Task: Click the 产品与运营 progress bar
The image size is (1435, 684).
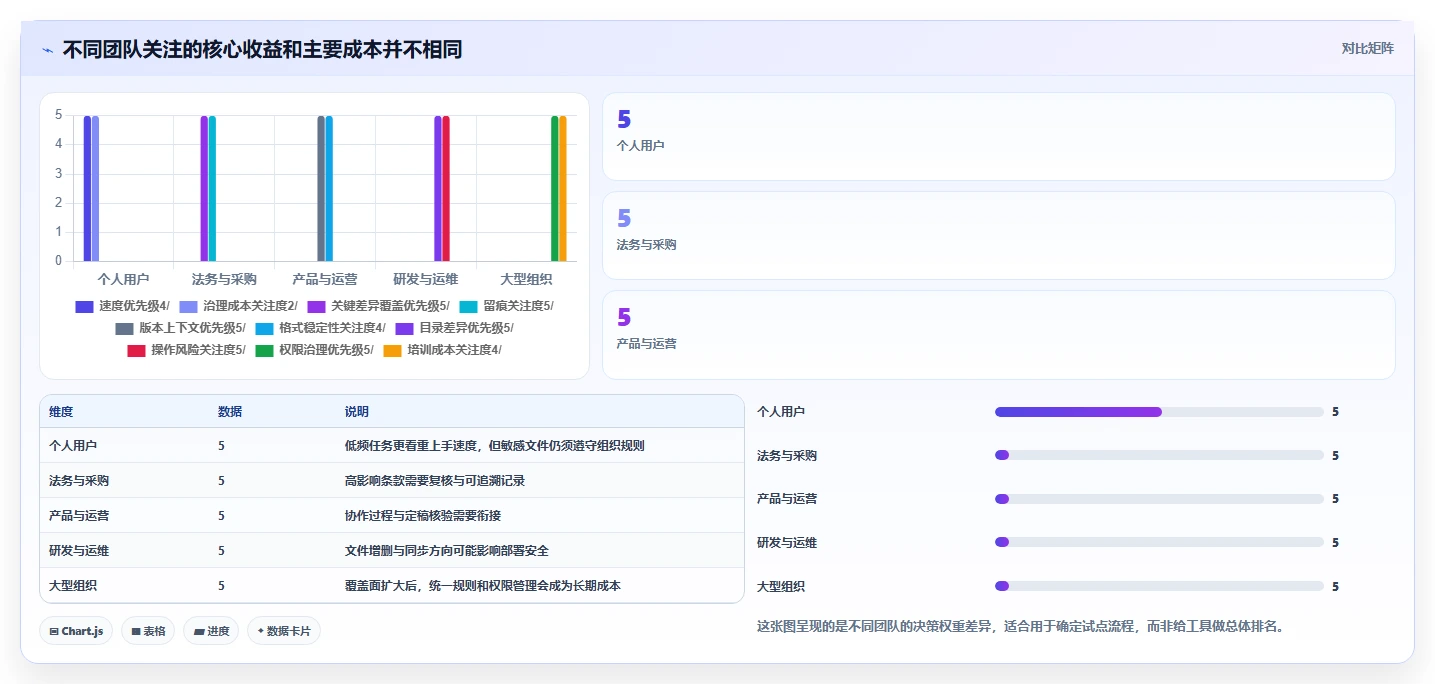Action: [x=1159, y=499]
